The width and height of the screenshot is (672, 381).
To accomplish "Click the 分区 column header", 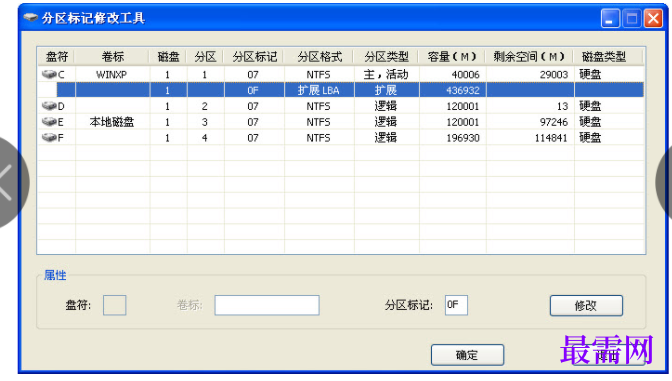I will pos(205,57).
